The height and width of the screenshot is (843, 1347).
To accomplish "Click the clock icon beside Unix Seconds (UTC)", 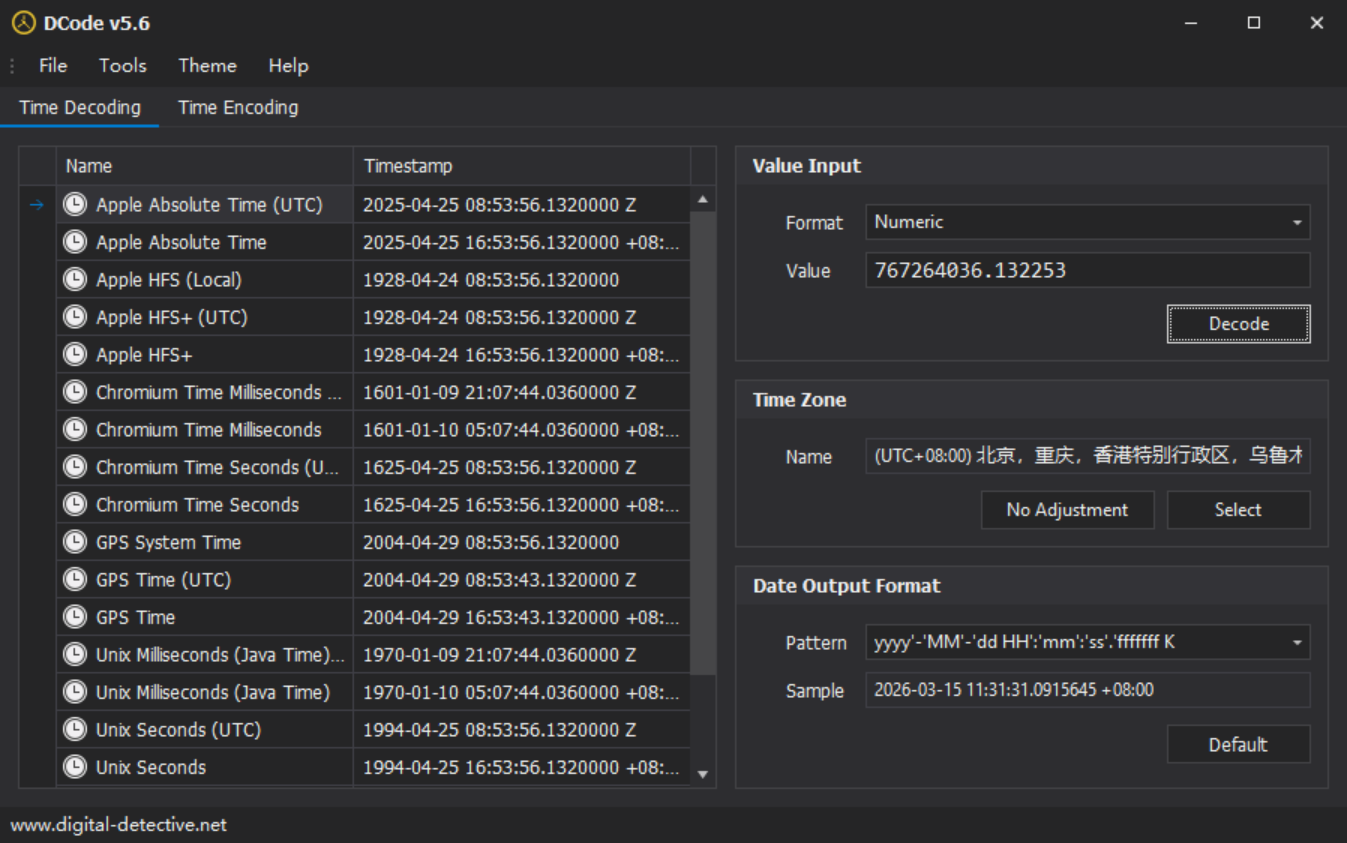I will [x=75, y=730].
